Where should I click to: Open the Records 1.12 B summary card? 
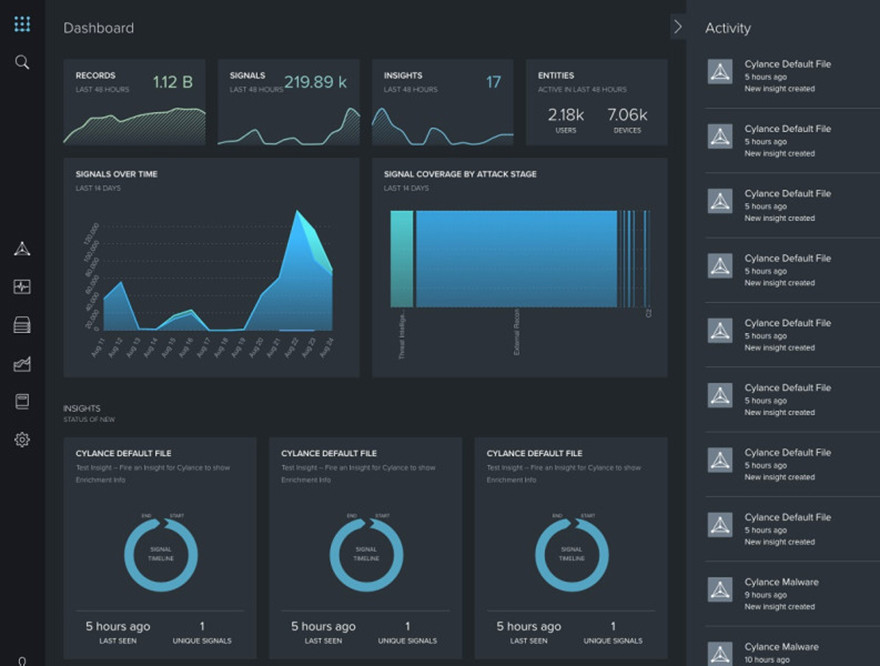135,102
